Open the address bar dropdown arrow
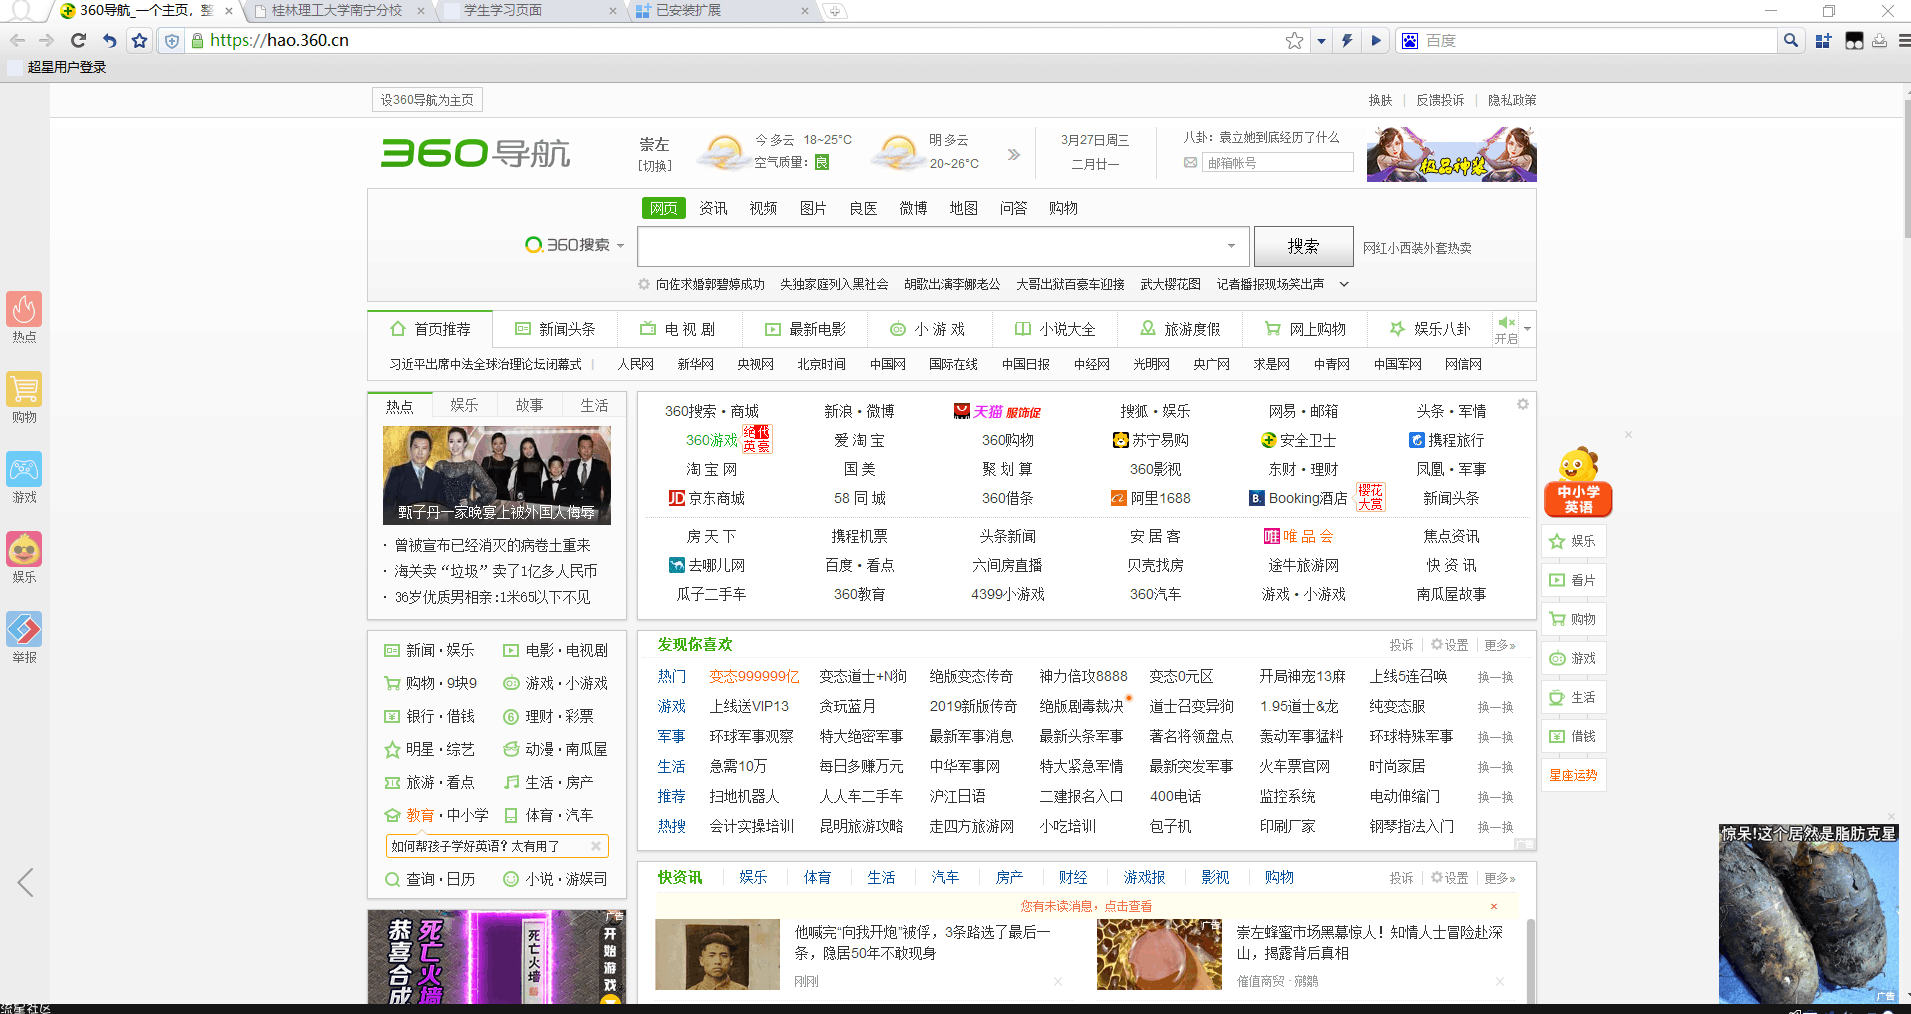 (1321, 41)
